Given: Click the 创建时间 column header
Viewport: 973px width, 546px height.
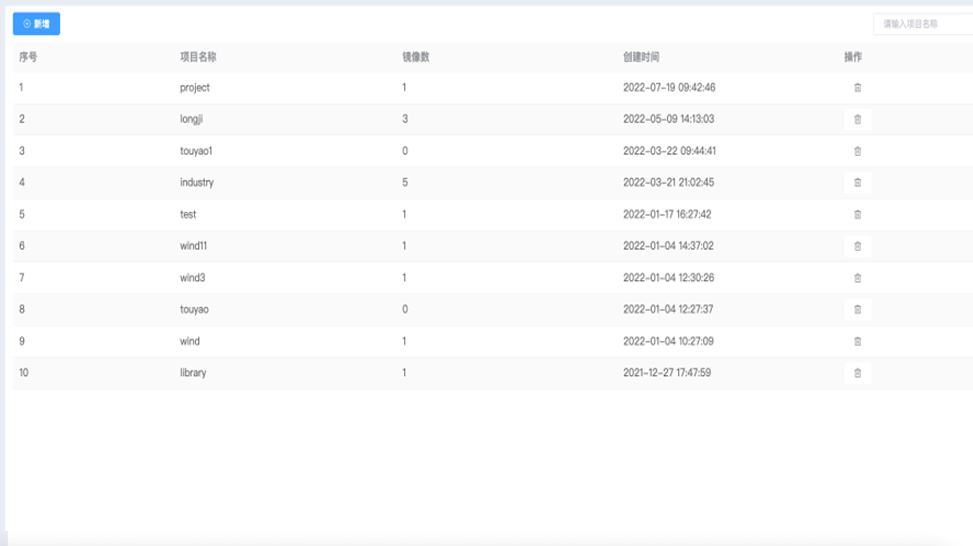Looking at the screenshot, I should tap(641, 57).
